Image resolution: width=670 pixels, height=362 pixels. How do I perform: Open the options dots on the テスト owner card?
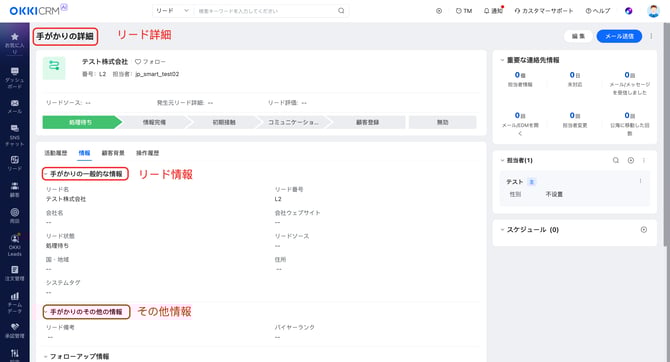point(641,181)
